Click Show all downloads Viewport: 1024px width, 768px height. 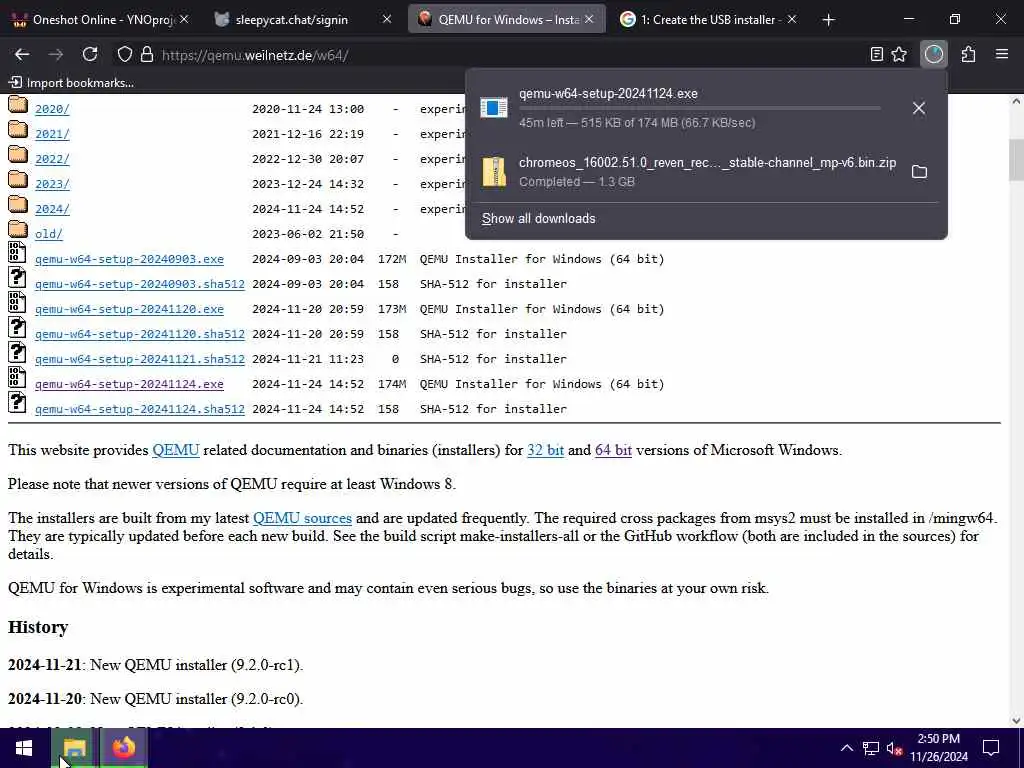click(x=539, y=219)
